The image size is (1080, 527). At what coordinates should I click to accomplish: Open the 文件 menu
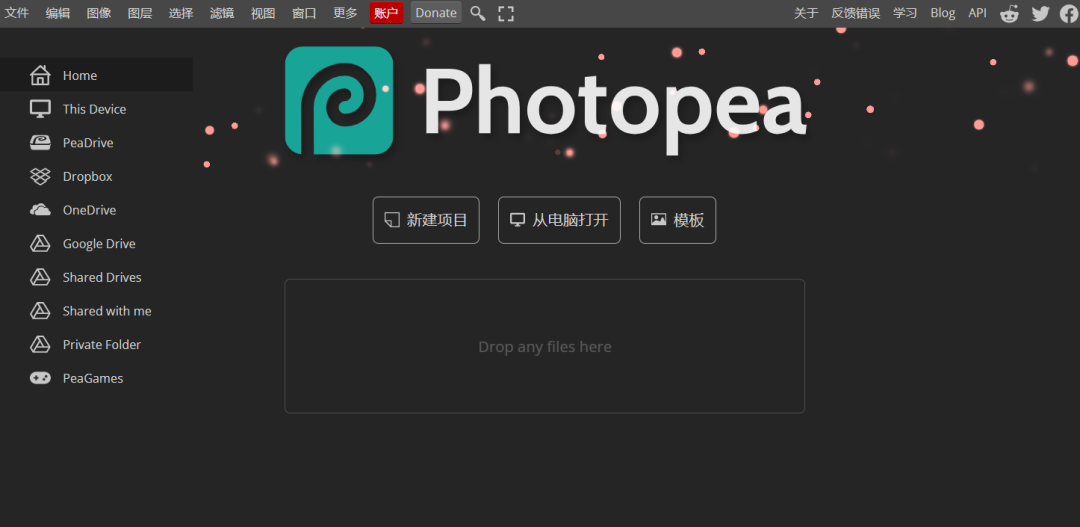[17, 13]
